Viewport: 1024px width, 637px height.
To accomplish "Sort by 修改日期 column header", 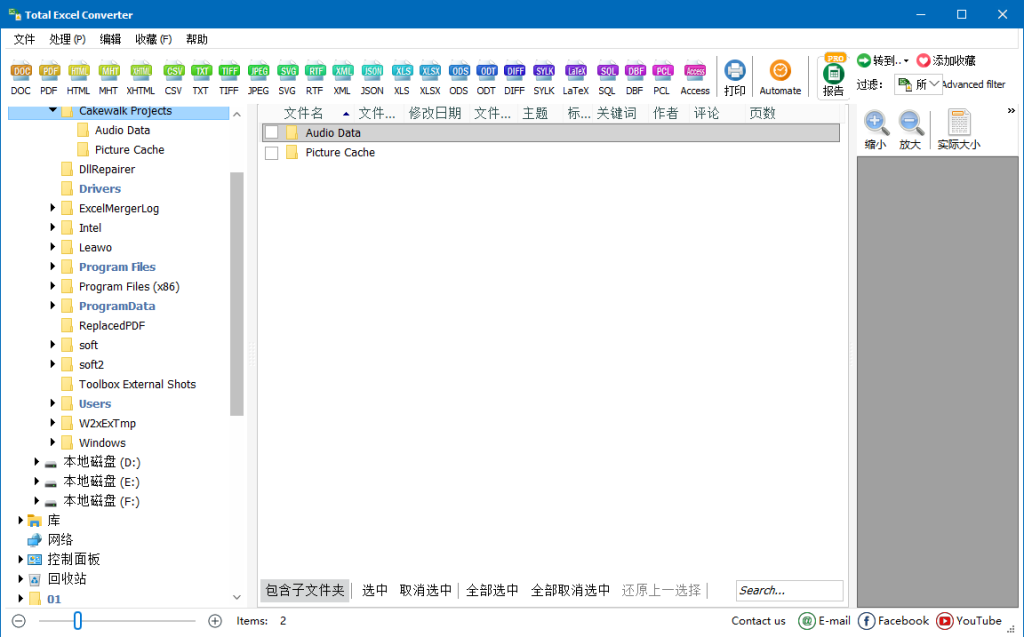I will (435, 114).
